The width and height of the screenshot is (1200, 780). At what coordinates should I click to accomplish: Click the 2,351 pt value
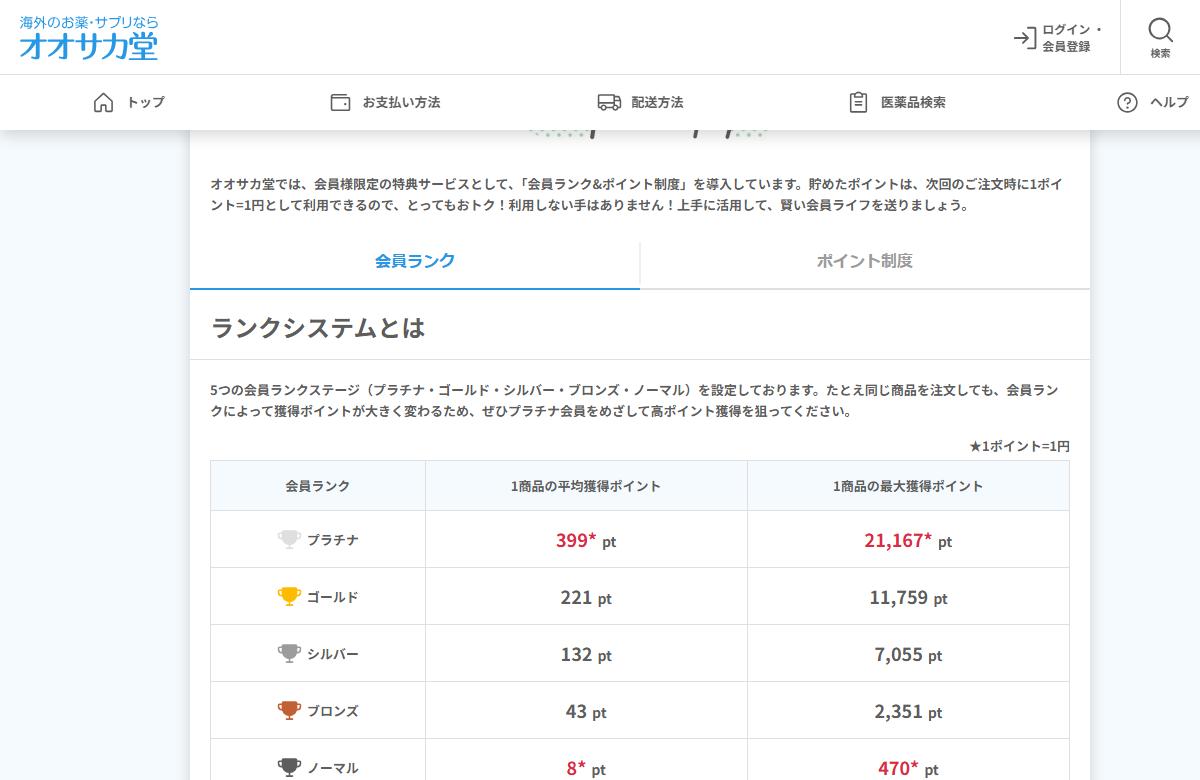coord(908,712)
